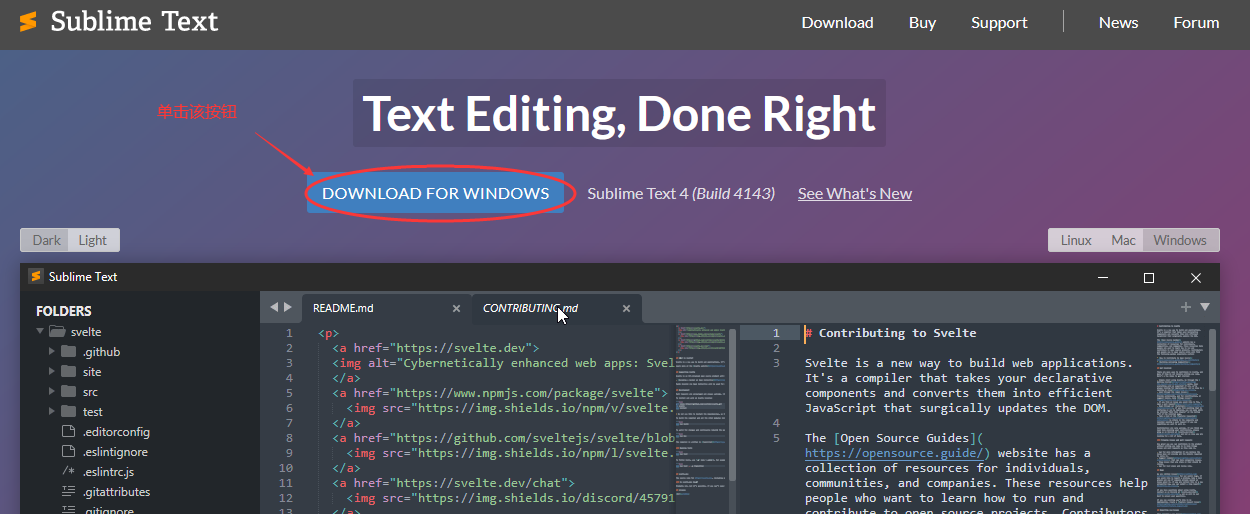Screen dimensions: 1250x514
Task: Open the Forum link in header
Action: (1196, 23)
